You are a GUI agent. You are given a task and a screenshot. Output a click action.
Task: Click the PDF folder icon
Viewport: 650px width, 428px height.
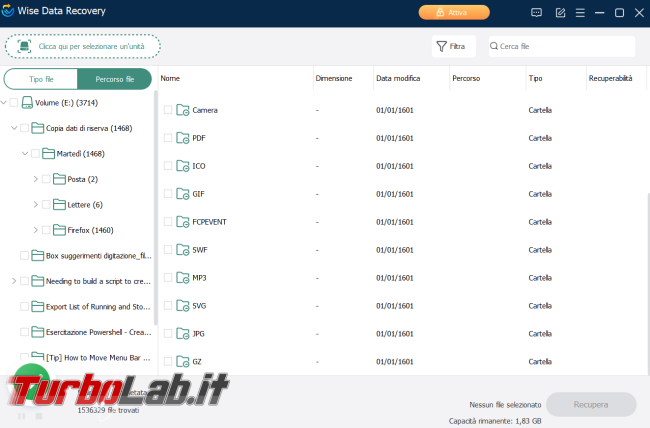point(182,138)
